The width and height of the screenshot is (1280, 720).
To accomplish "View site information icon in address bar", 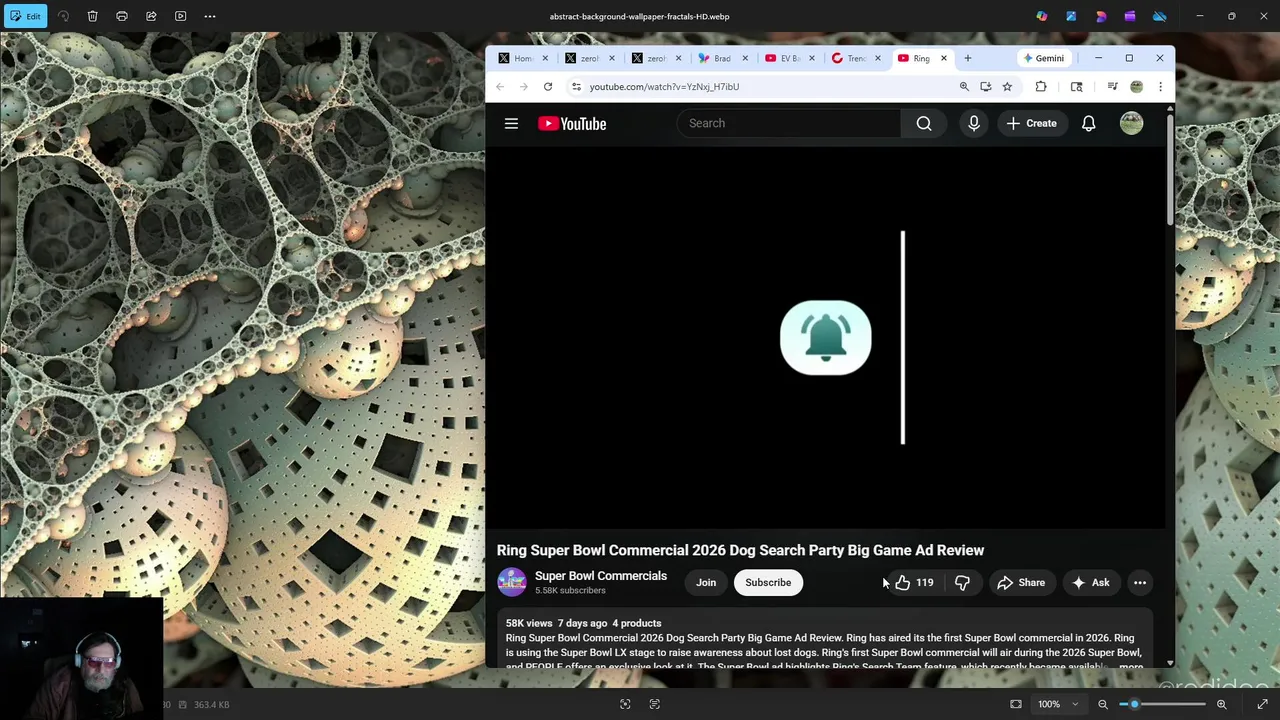I will [576, 87].
